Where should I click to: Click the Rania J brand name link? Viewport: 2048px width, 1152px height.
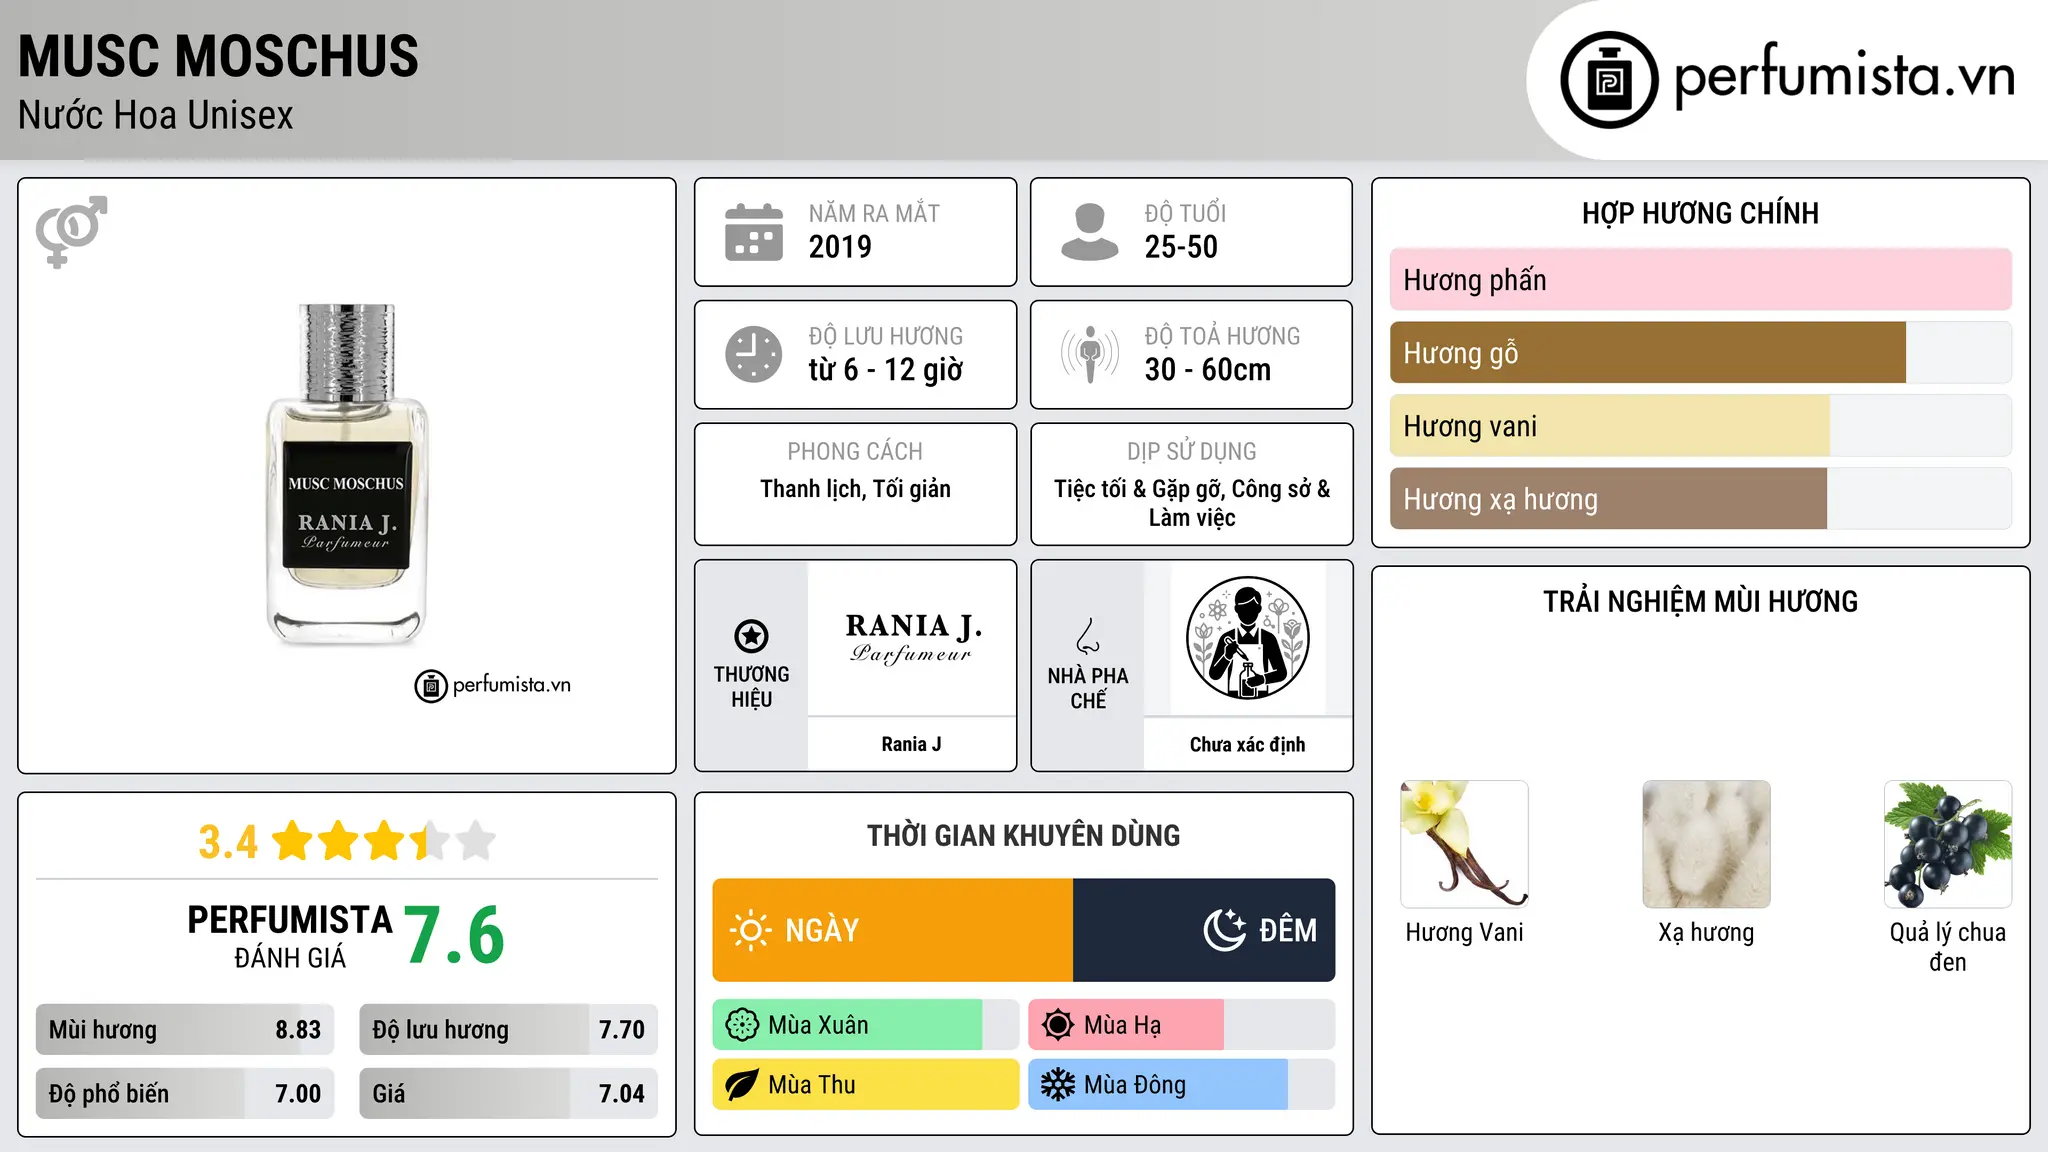[912, 744]
